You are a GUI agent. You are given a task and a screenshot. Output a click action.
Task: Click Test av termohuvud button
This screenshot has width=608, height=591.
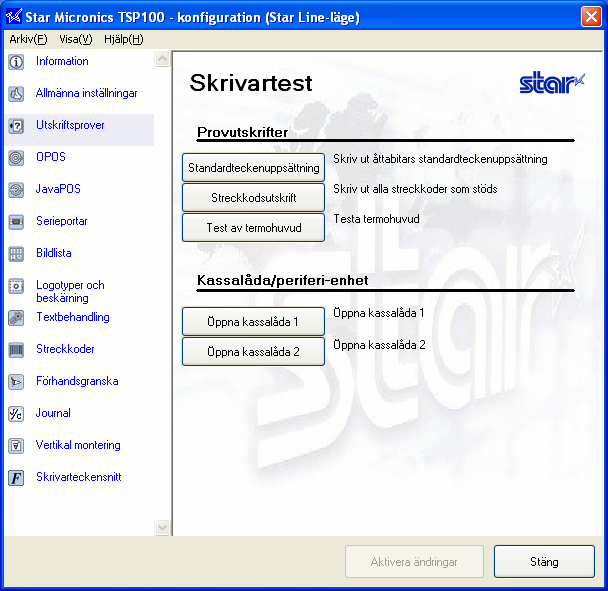point(253,227)
